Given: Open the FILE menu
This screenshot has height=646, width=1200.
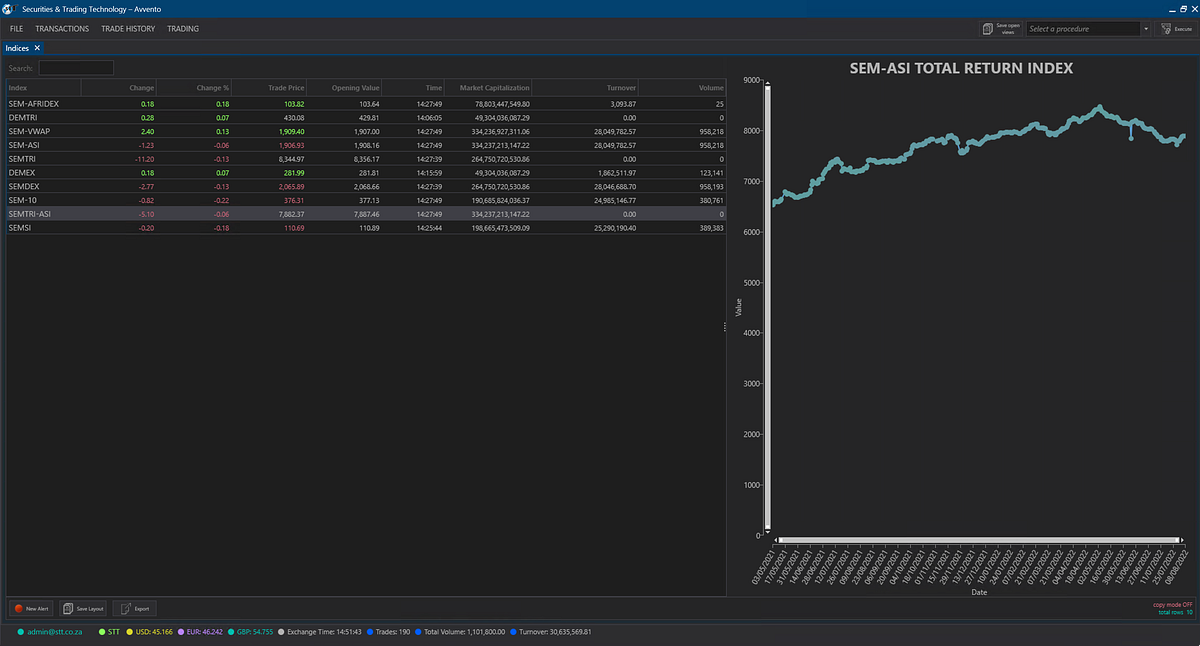Looking at the screenshot, I should point(16,29).
